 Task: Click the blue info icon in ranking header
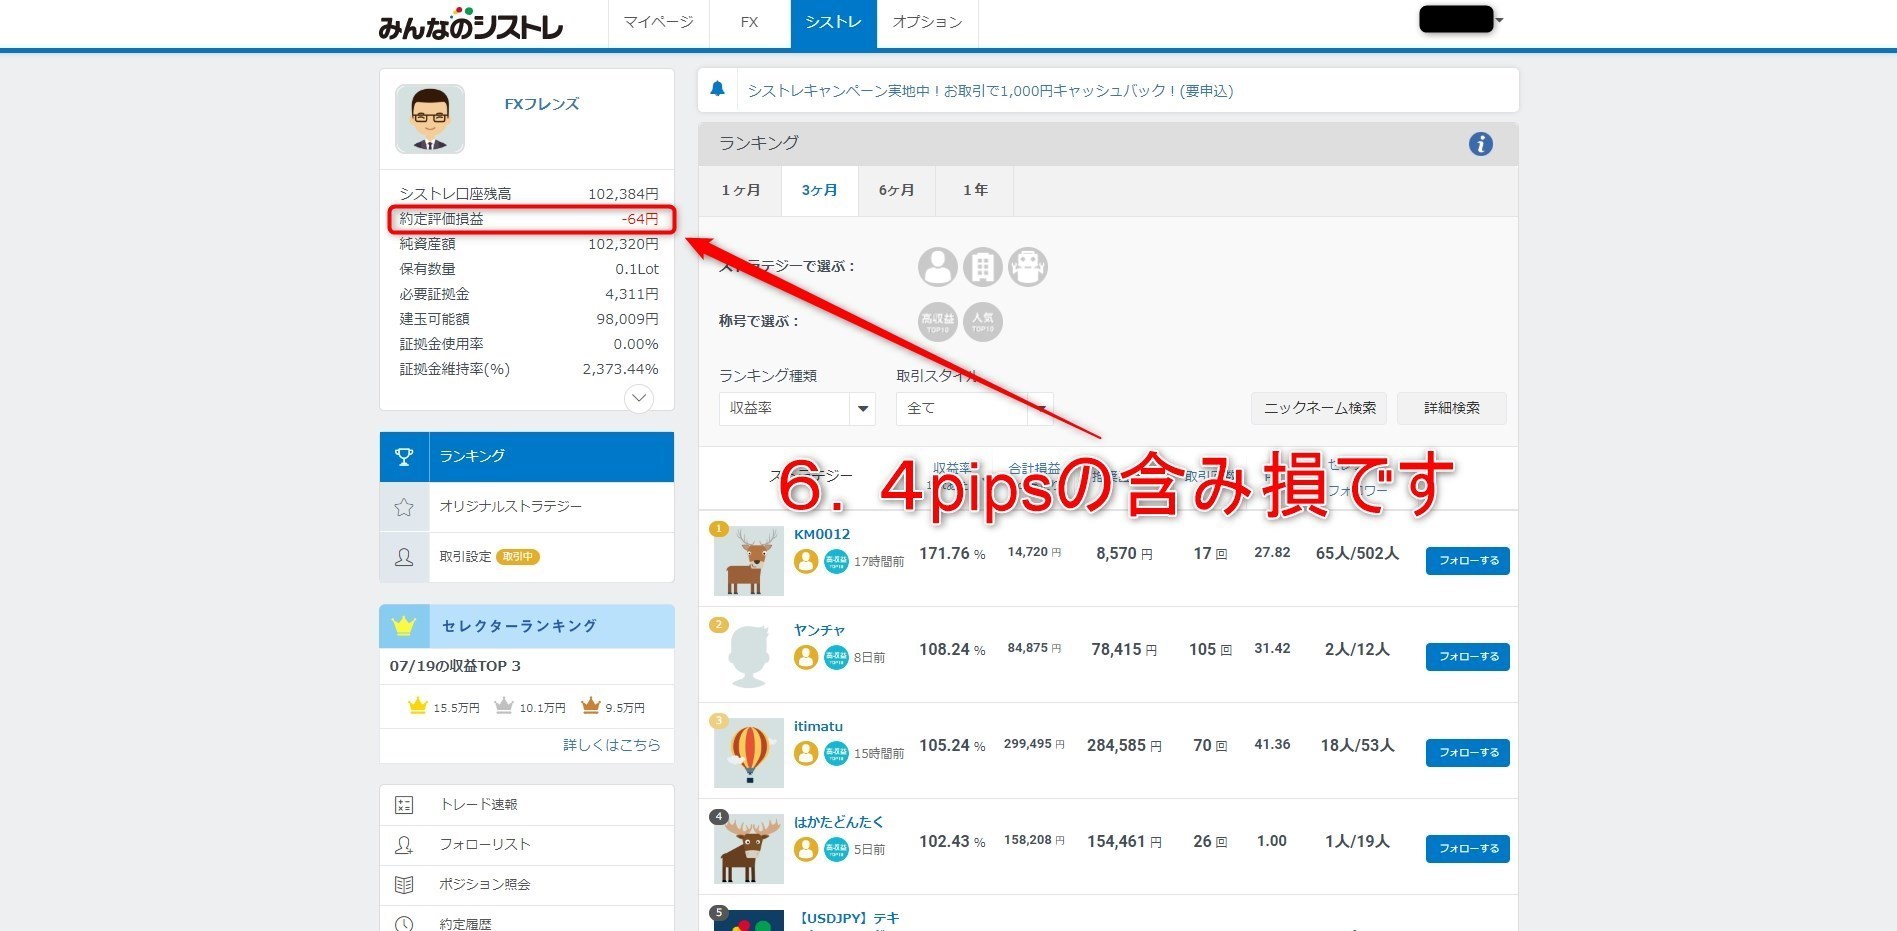(x=1480, y=144)
